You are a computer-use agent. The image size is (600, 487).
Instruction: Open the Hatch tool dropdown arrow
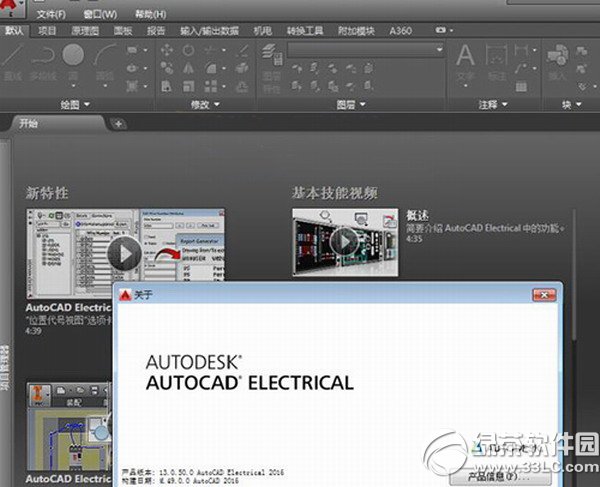145,86
